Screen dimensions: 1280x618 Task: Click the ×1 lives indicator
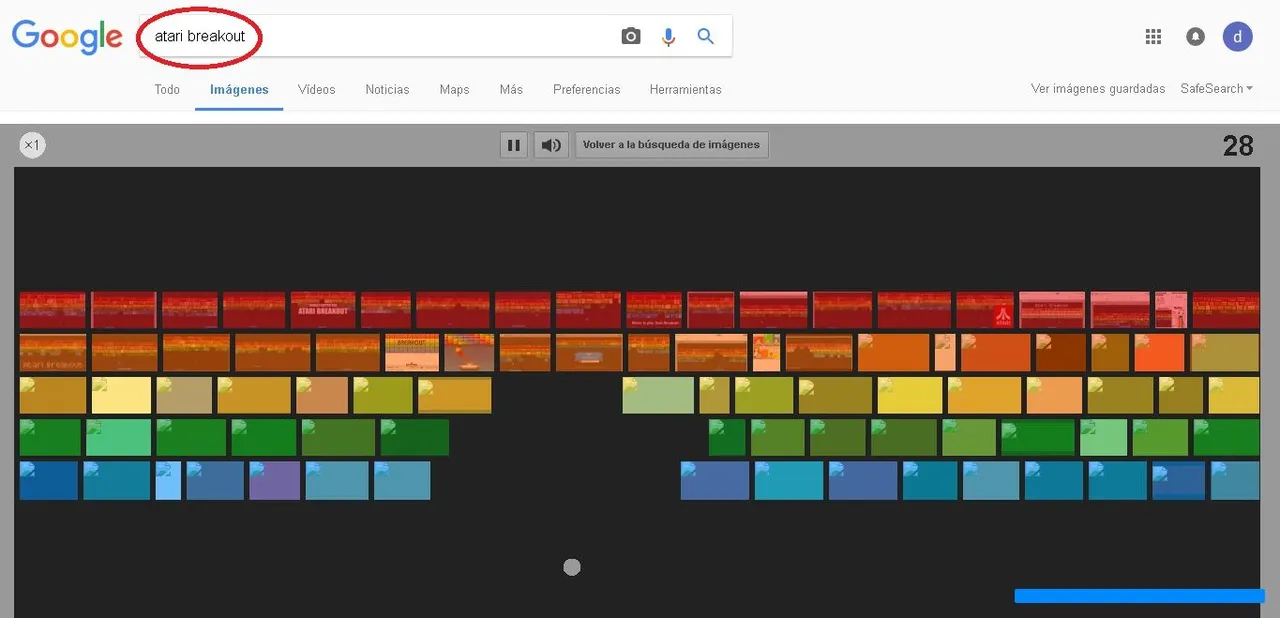click(32, 145)
